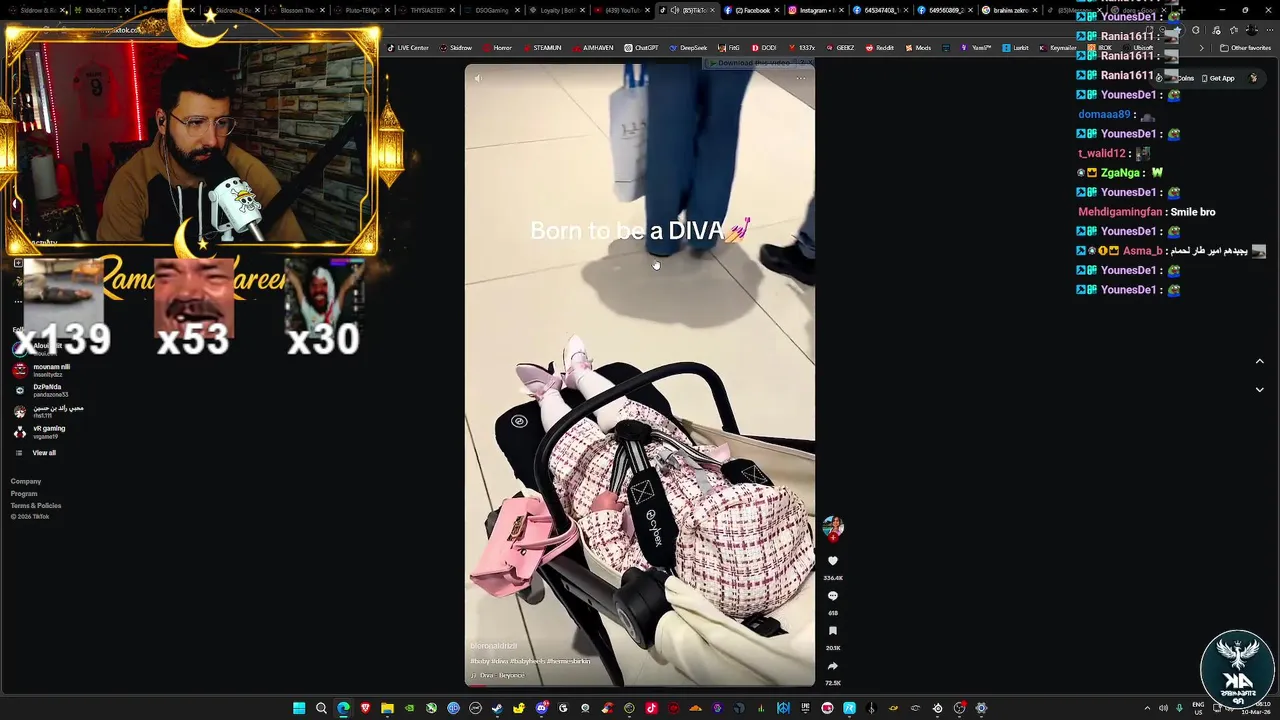Switch to the Instagram browser tab
Viewport: 1280px width, 720px height.
click(815, 10)
